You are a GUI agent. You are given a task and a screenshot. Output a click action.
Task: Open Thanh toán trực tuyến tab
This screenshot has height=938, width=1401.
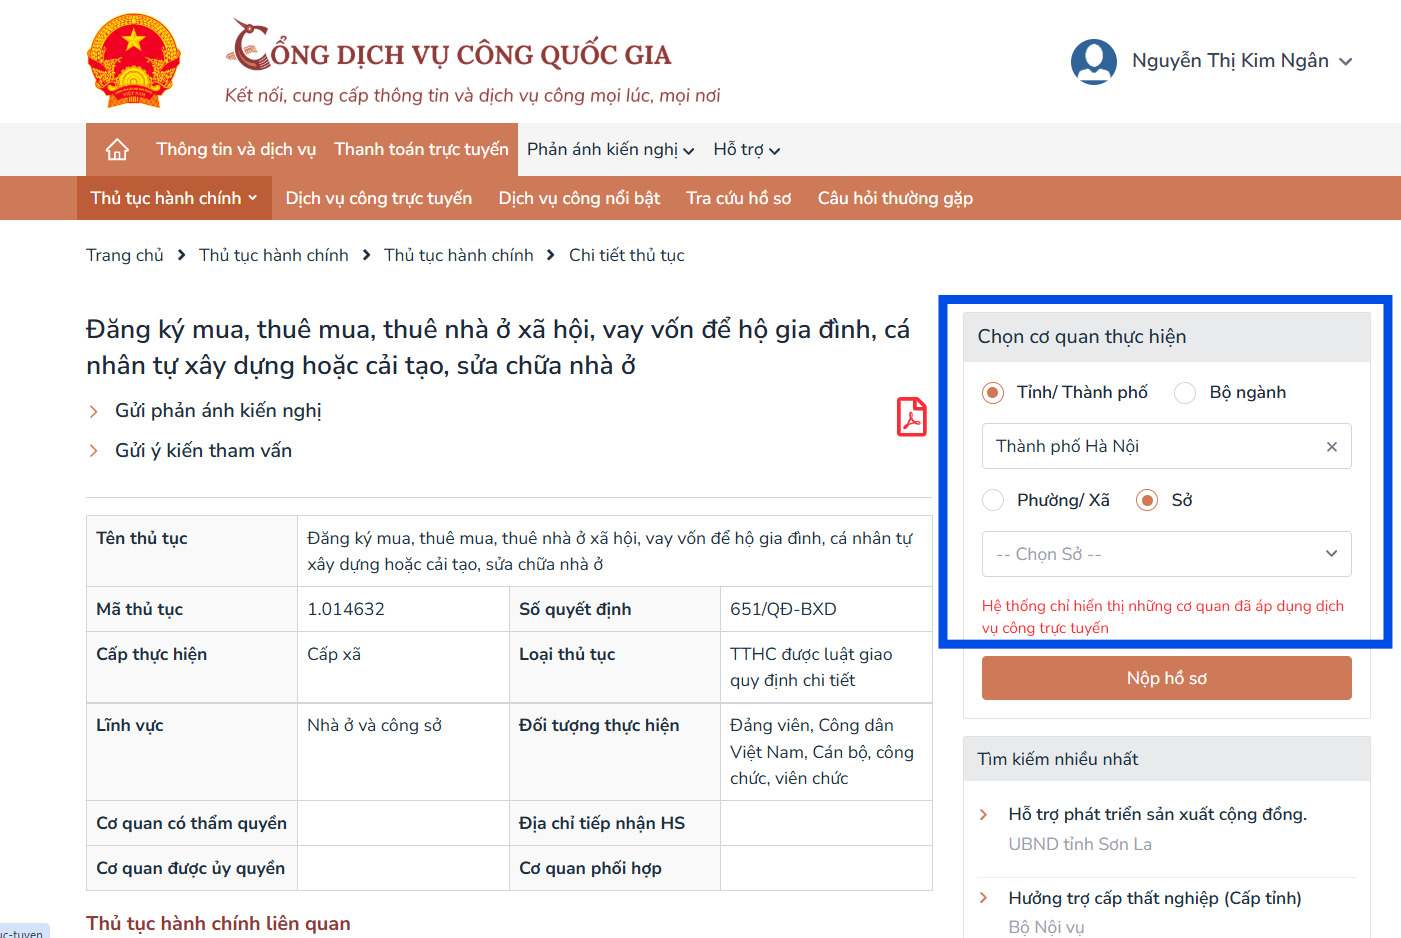click(421, 150)
